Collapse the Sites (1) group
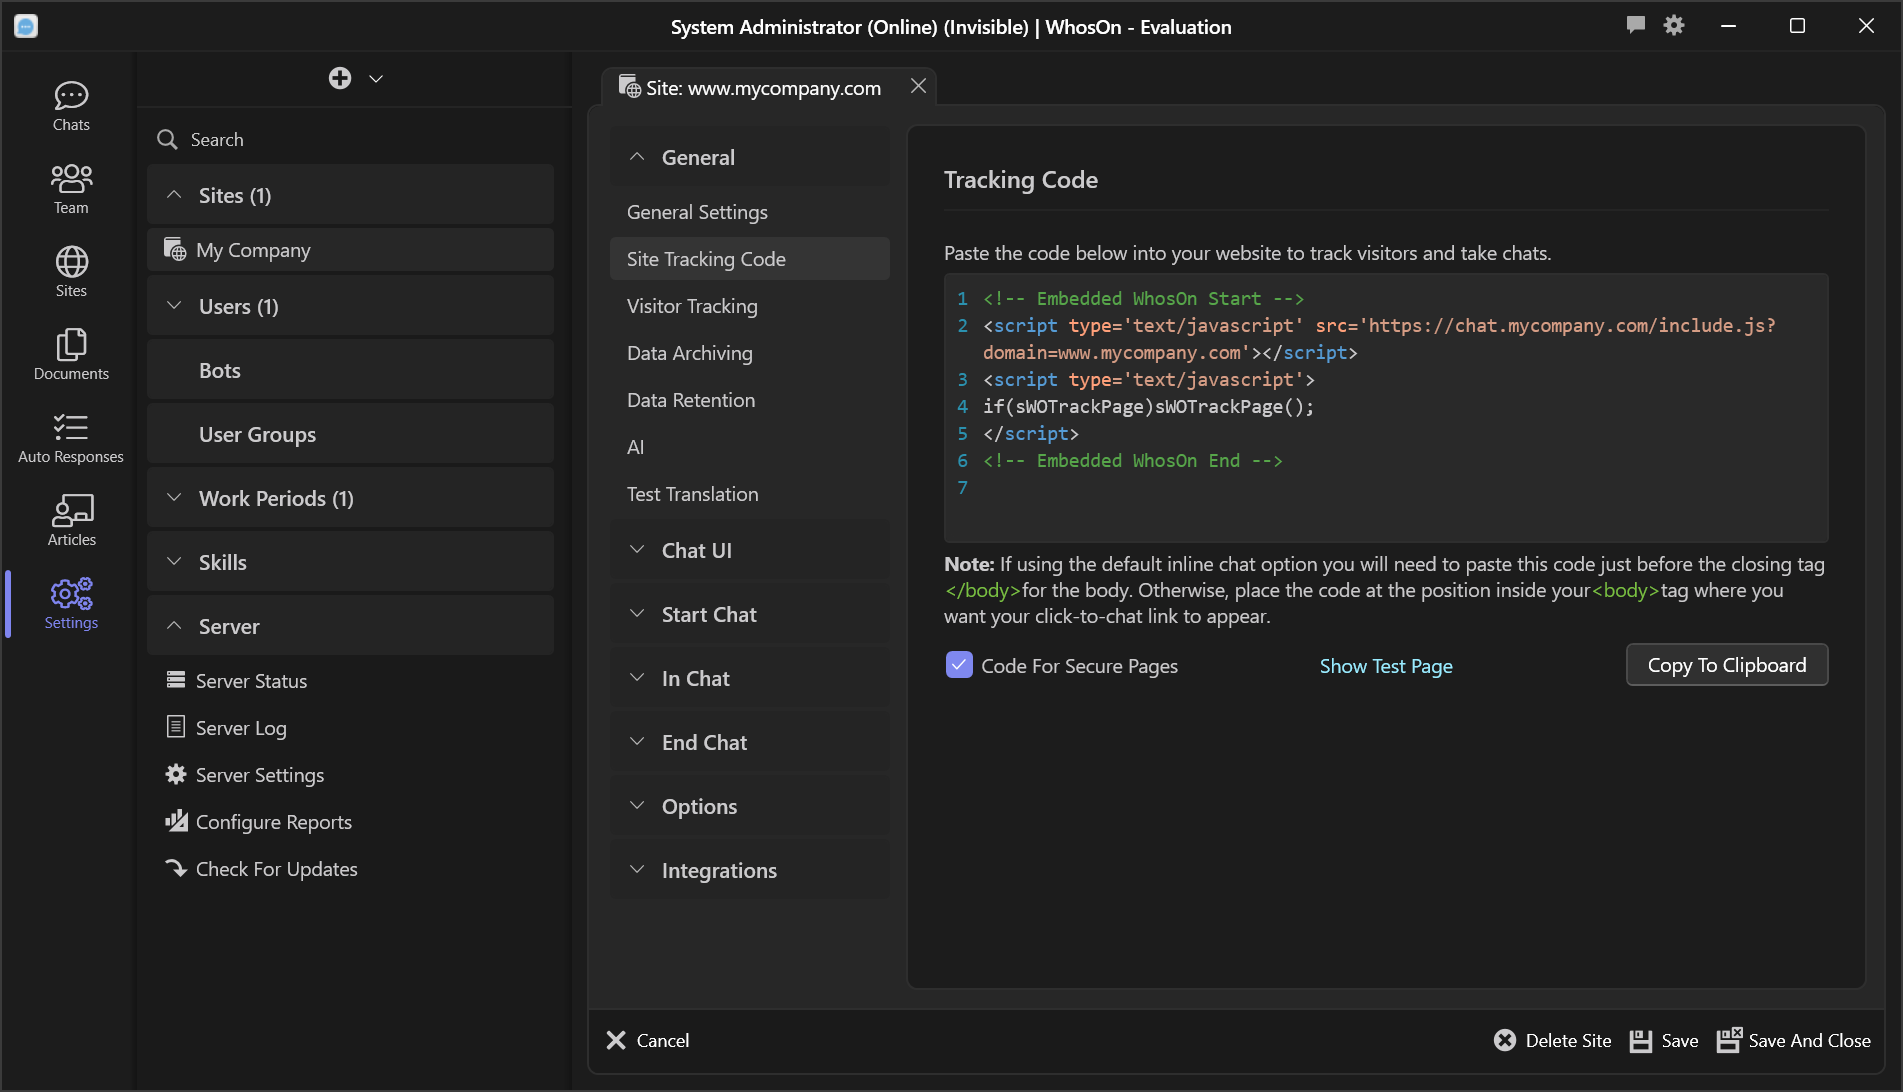The image size is (1903, 1092). pos(350,195)
